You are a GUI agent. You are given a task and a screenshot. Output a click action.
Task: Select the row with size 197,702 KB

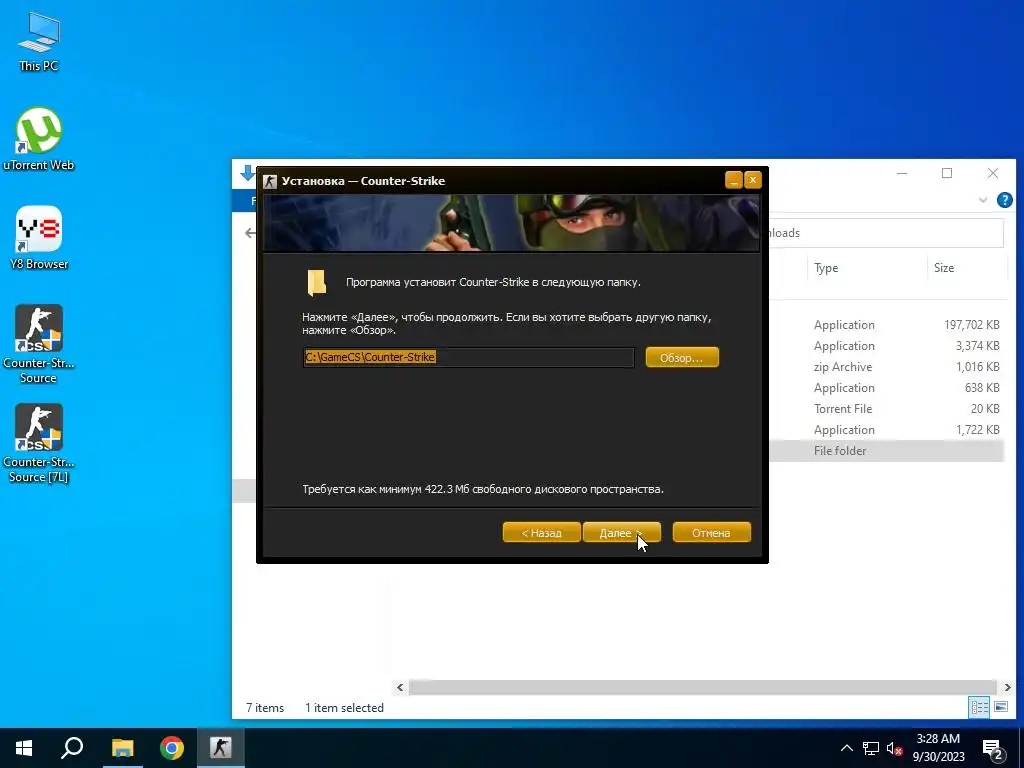pos(887,325)
